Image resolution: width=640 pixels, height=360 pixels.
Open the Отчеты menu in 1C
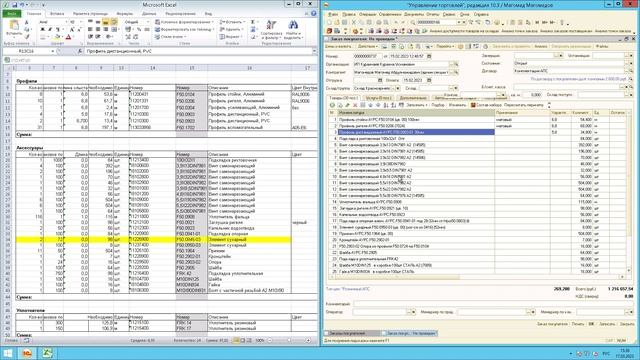click(433, 14)
